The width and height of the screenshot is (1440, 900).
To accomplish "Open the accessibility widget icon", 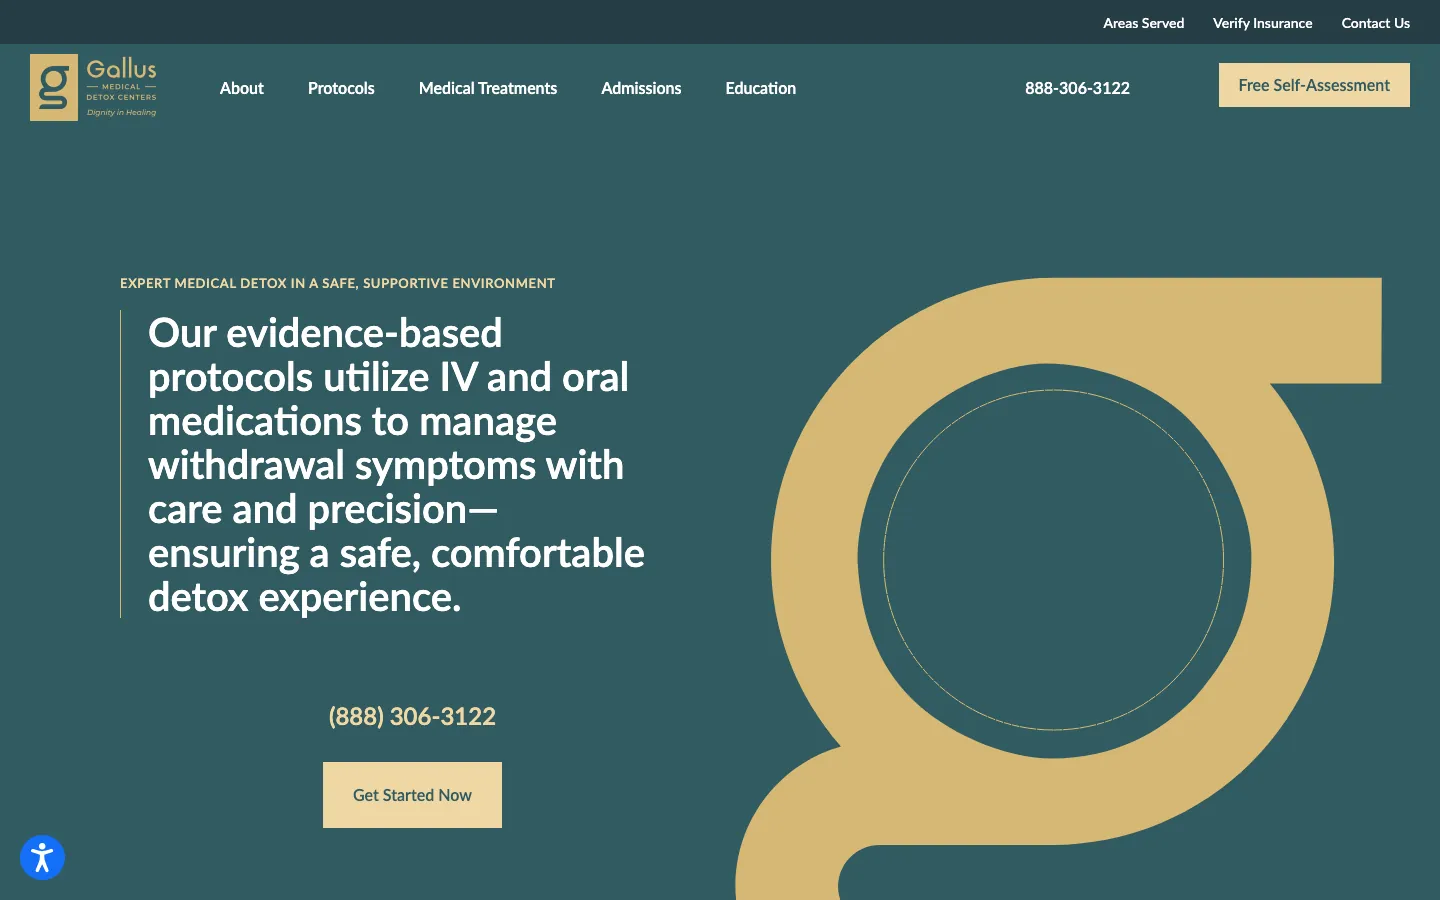I will [42, 858].
